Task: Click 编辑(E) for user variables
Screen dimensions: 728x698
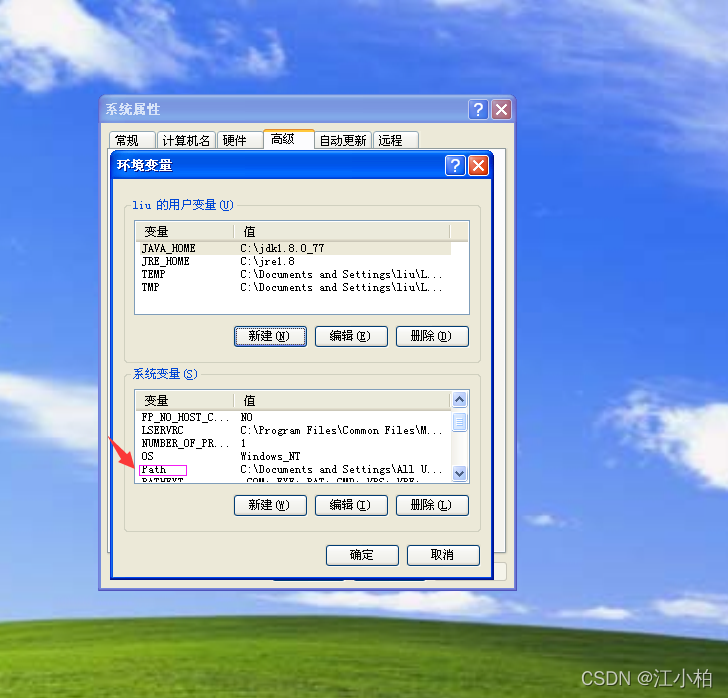Action: click(351, 336)
